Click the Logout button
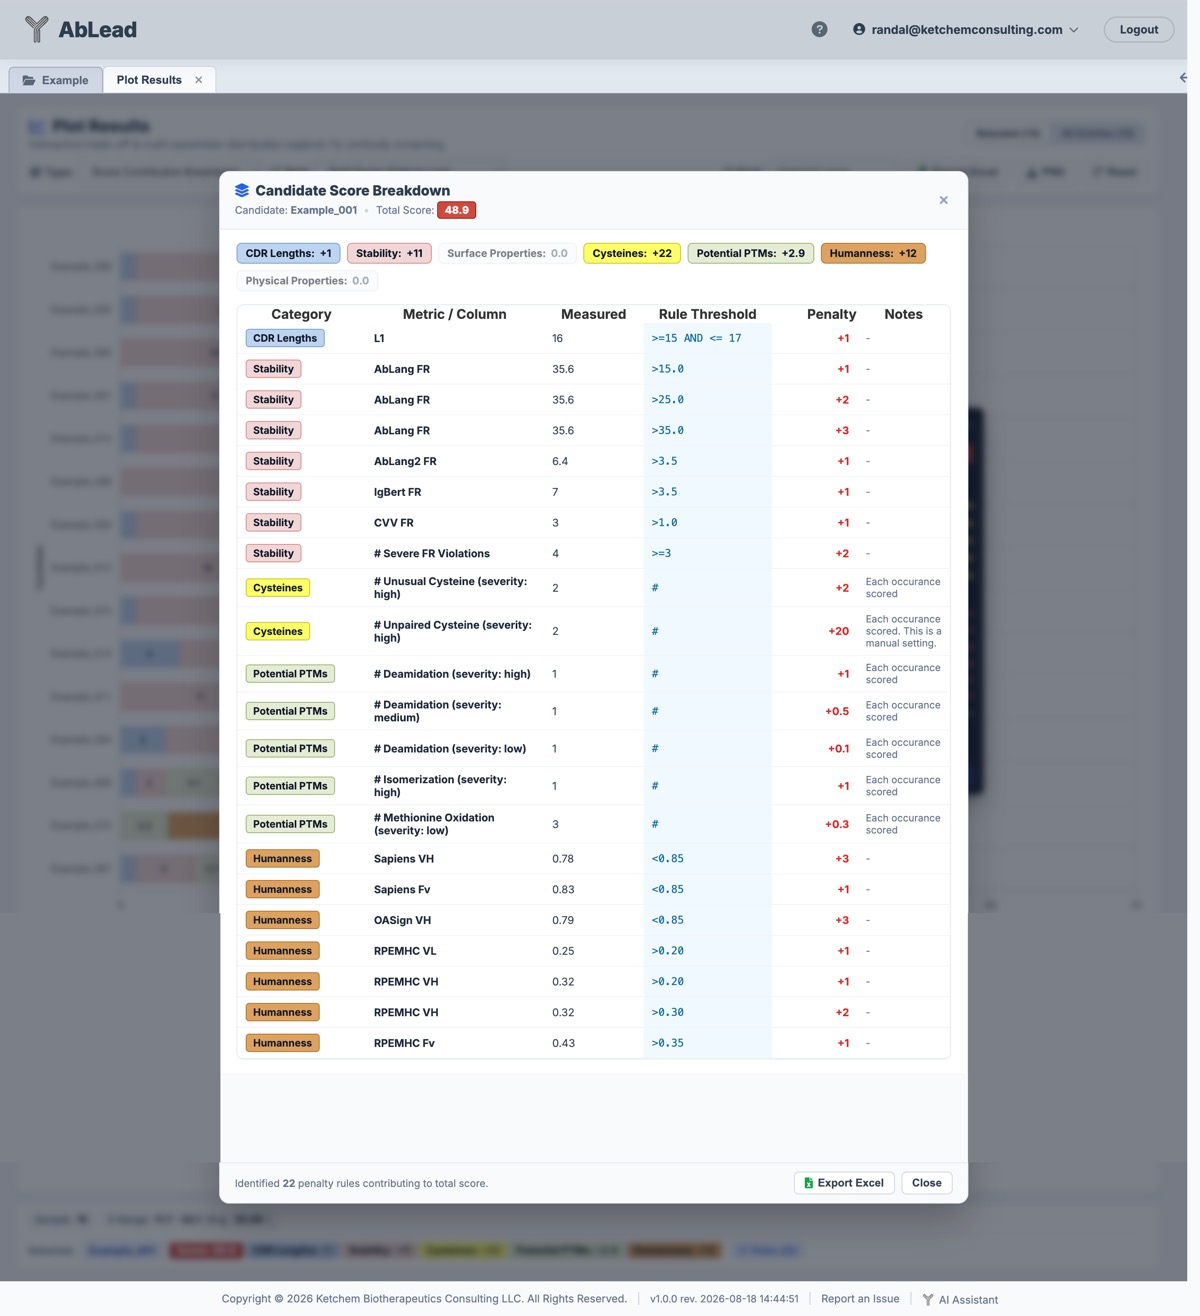 pos(1139,29)
